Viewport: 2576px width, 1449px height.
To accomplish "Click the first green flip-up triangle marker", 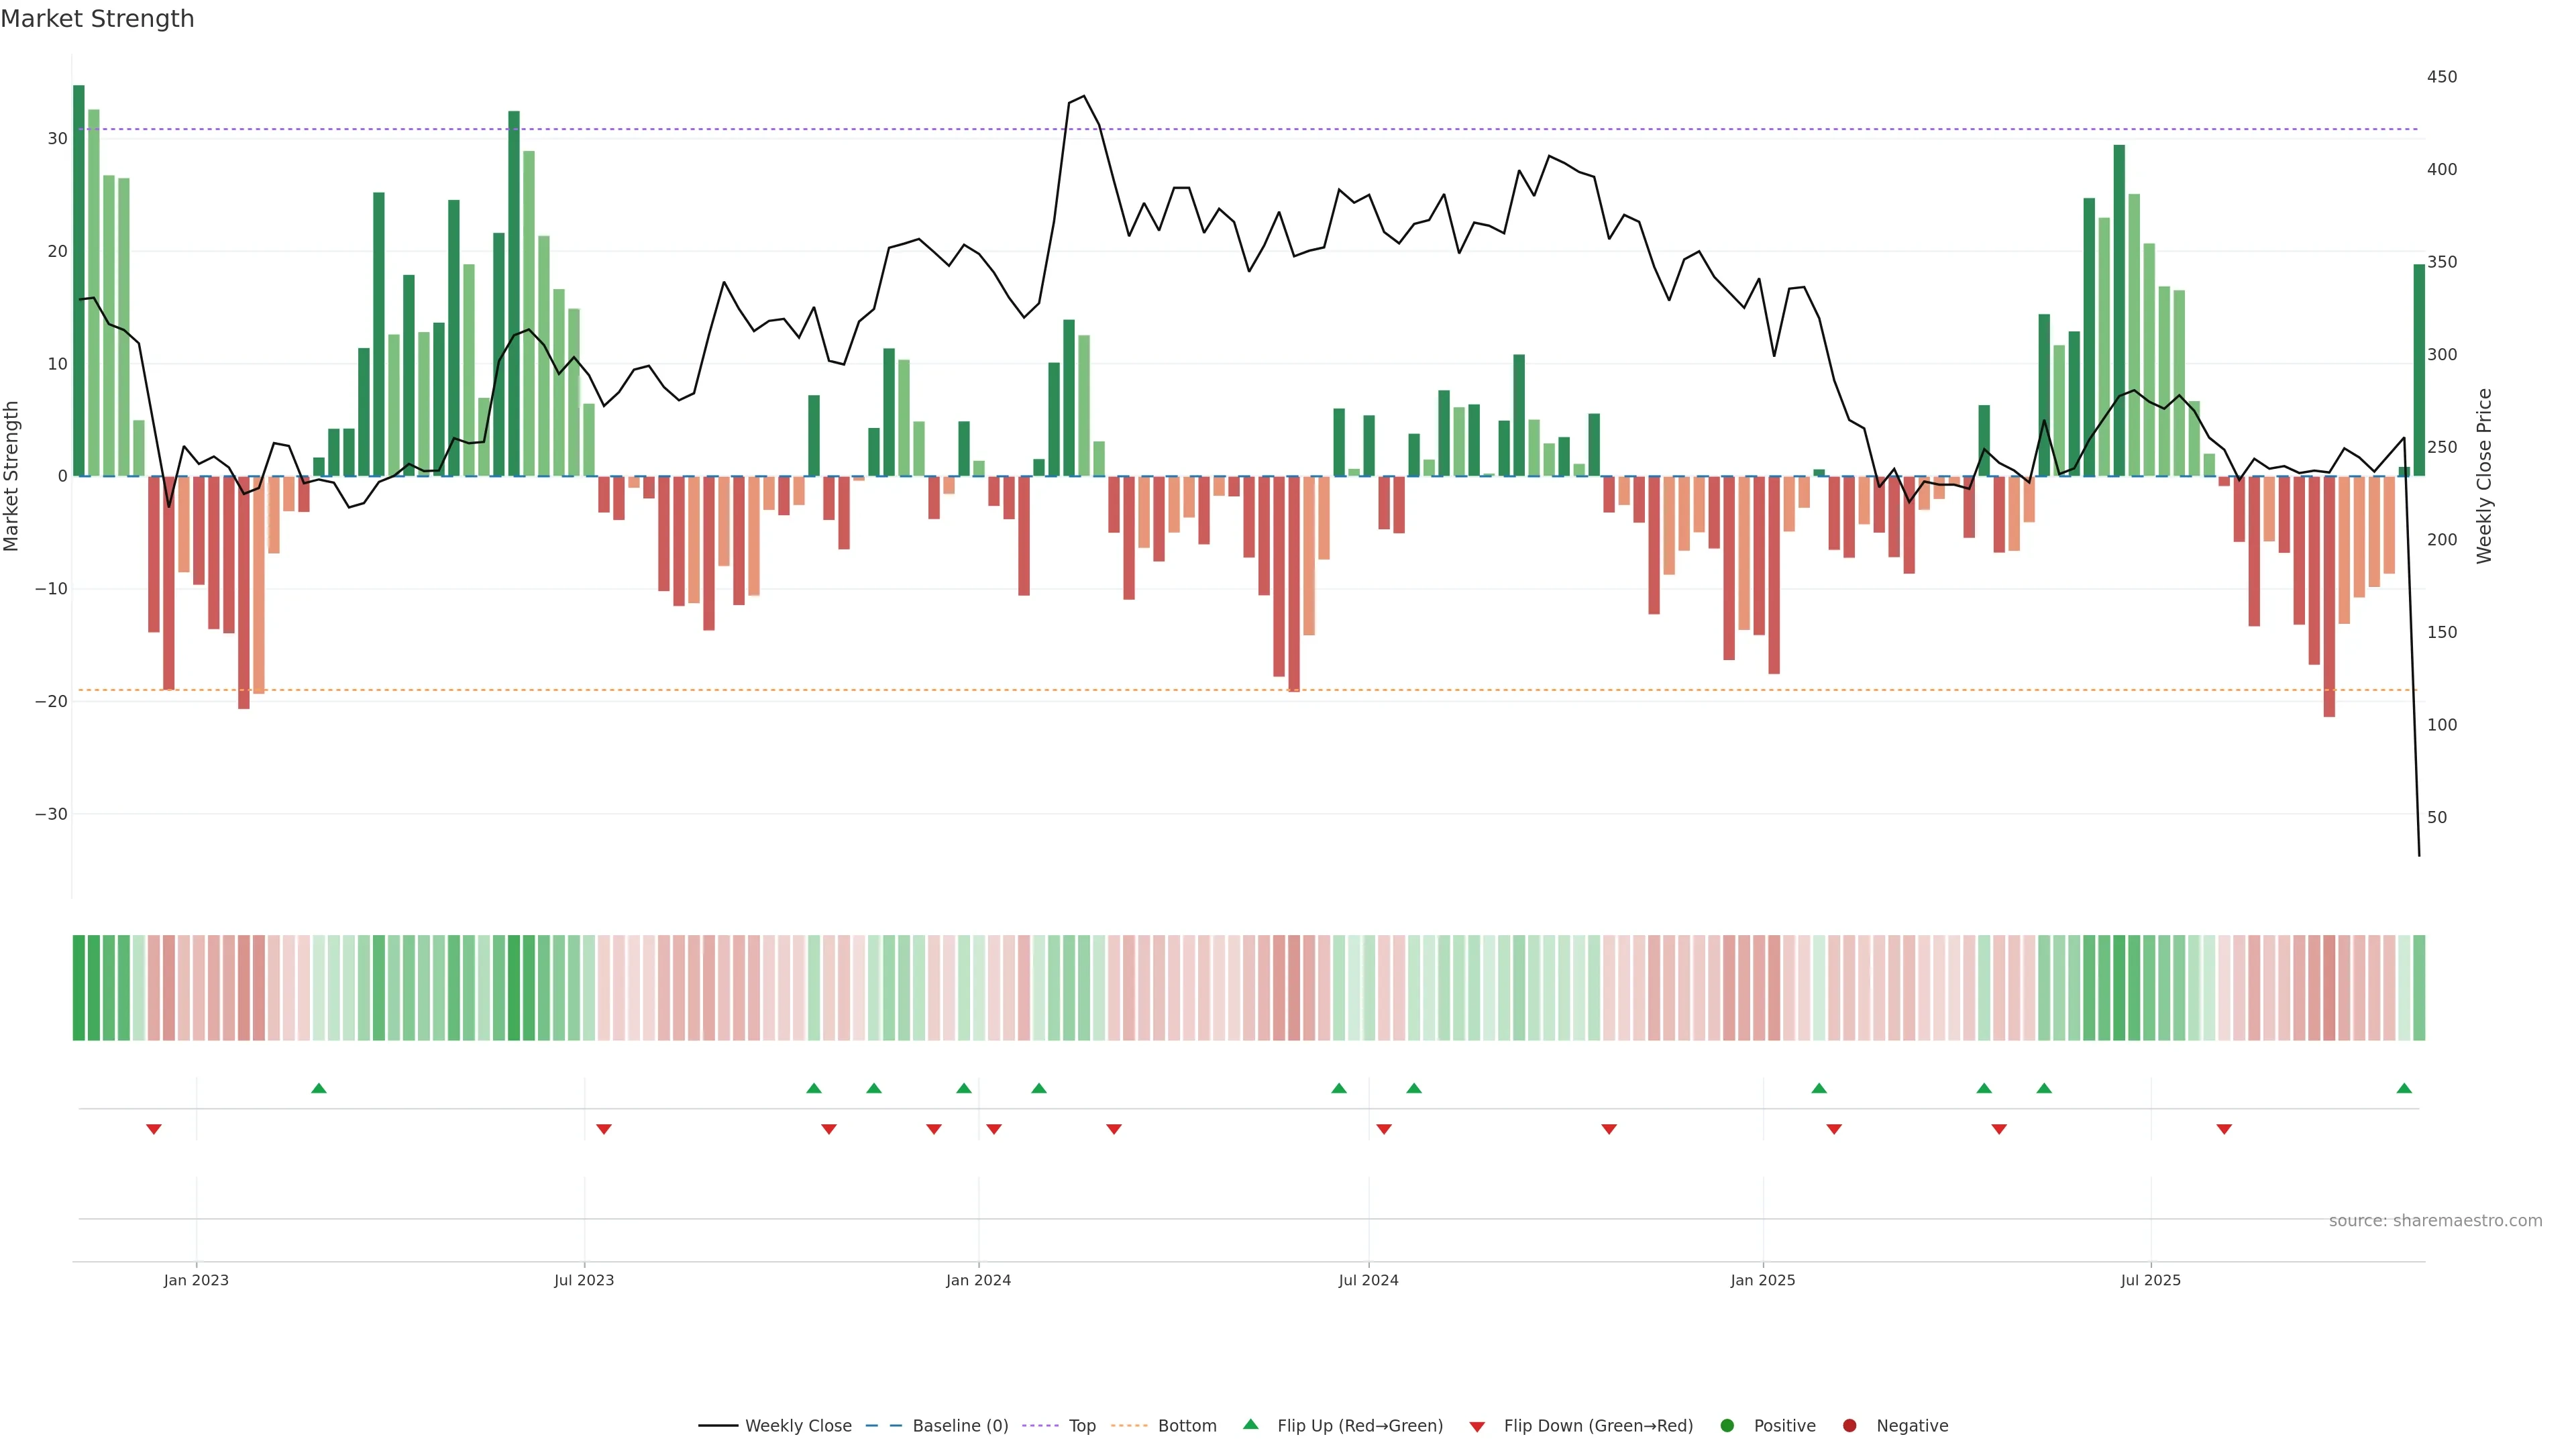I will tap(319, 1088).
